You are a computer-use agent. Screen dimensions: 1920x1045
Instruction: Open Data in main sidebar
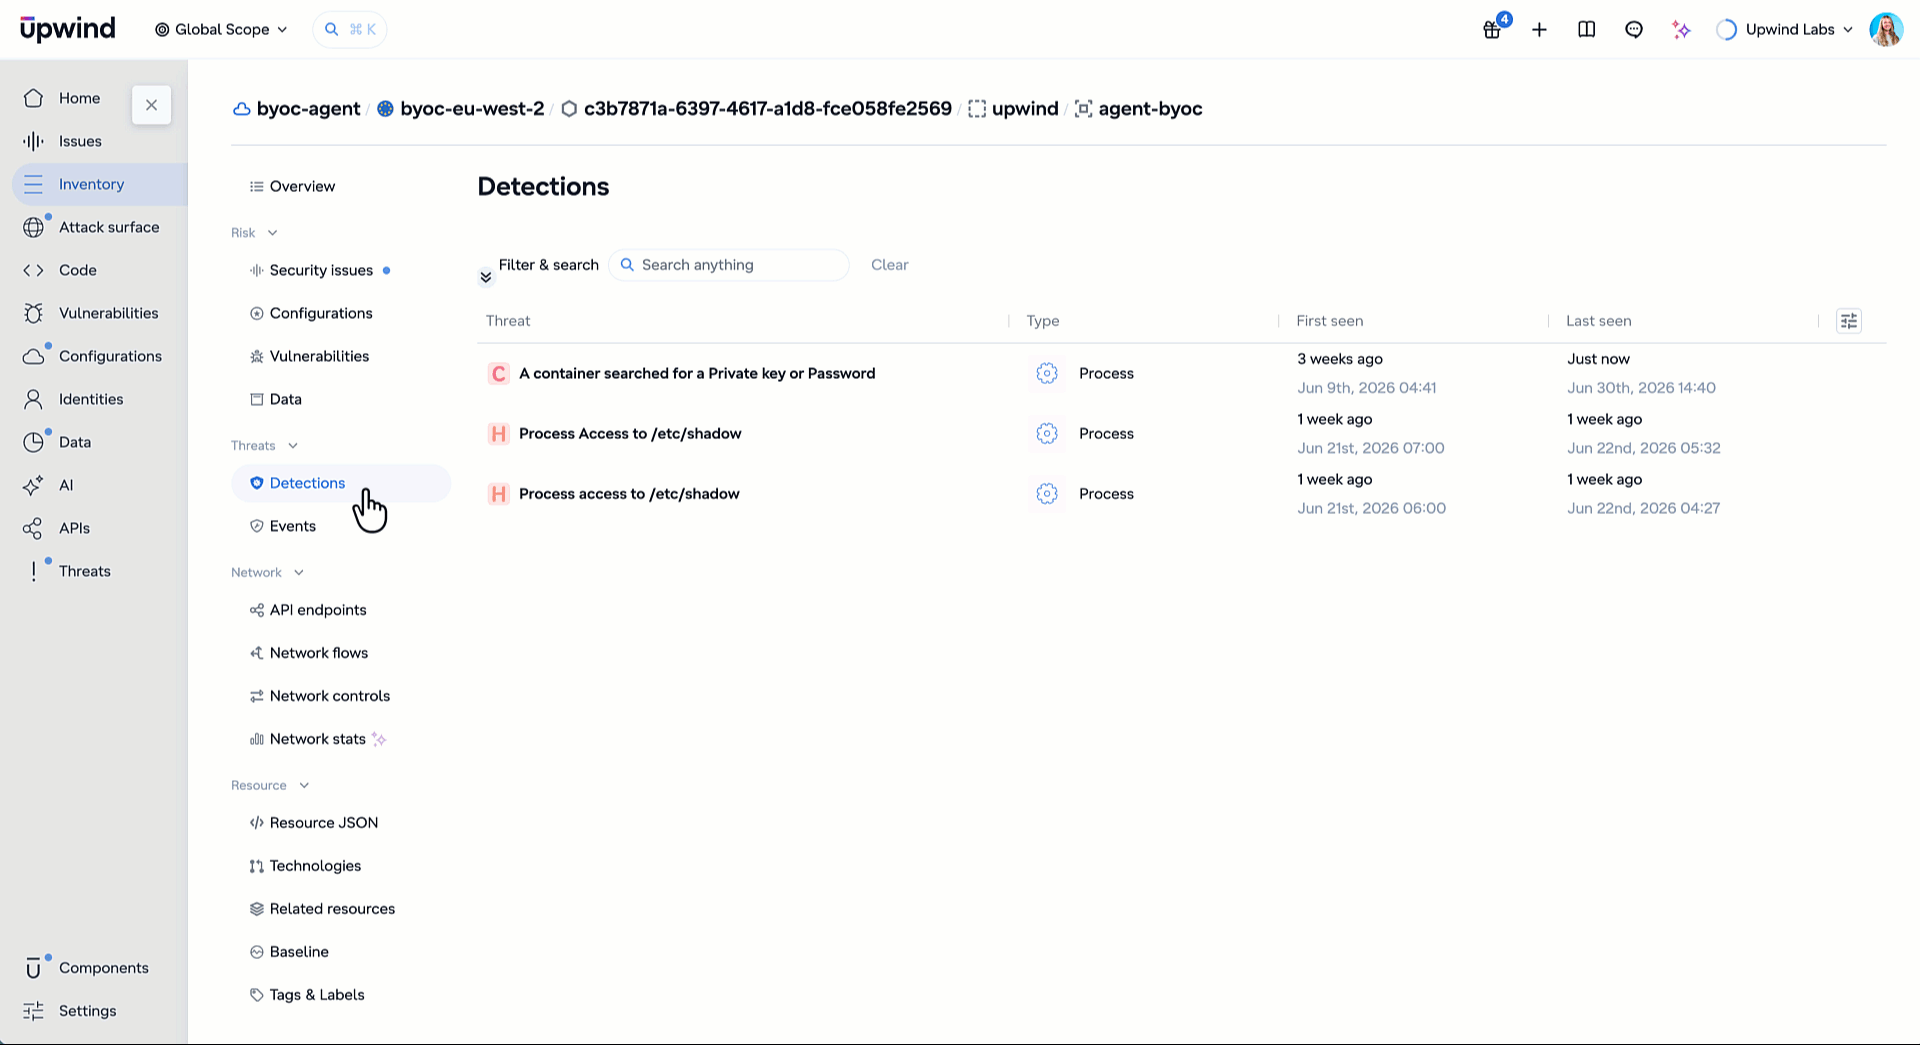[75, 442]
